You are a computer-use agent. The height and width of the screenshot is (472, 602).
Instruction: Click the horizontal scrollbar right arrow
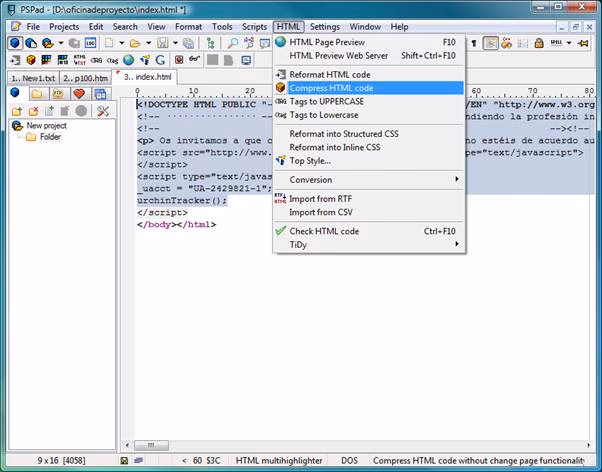(589, 446)
